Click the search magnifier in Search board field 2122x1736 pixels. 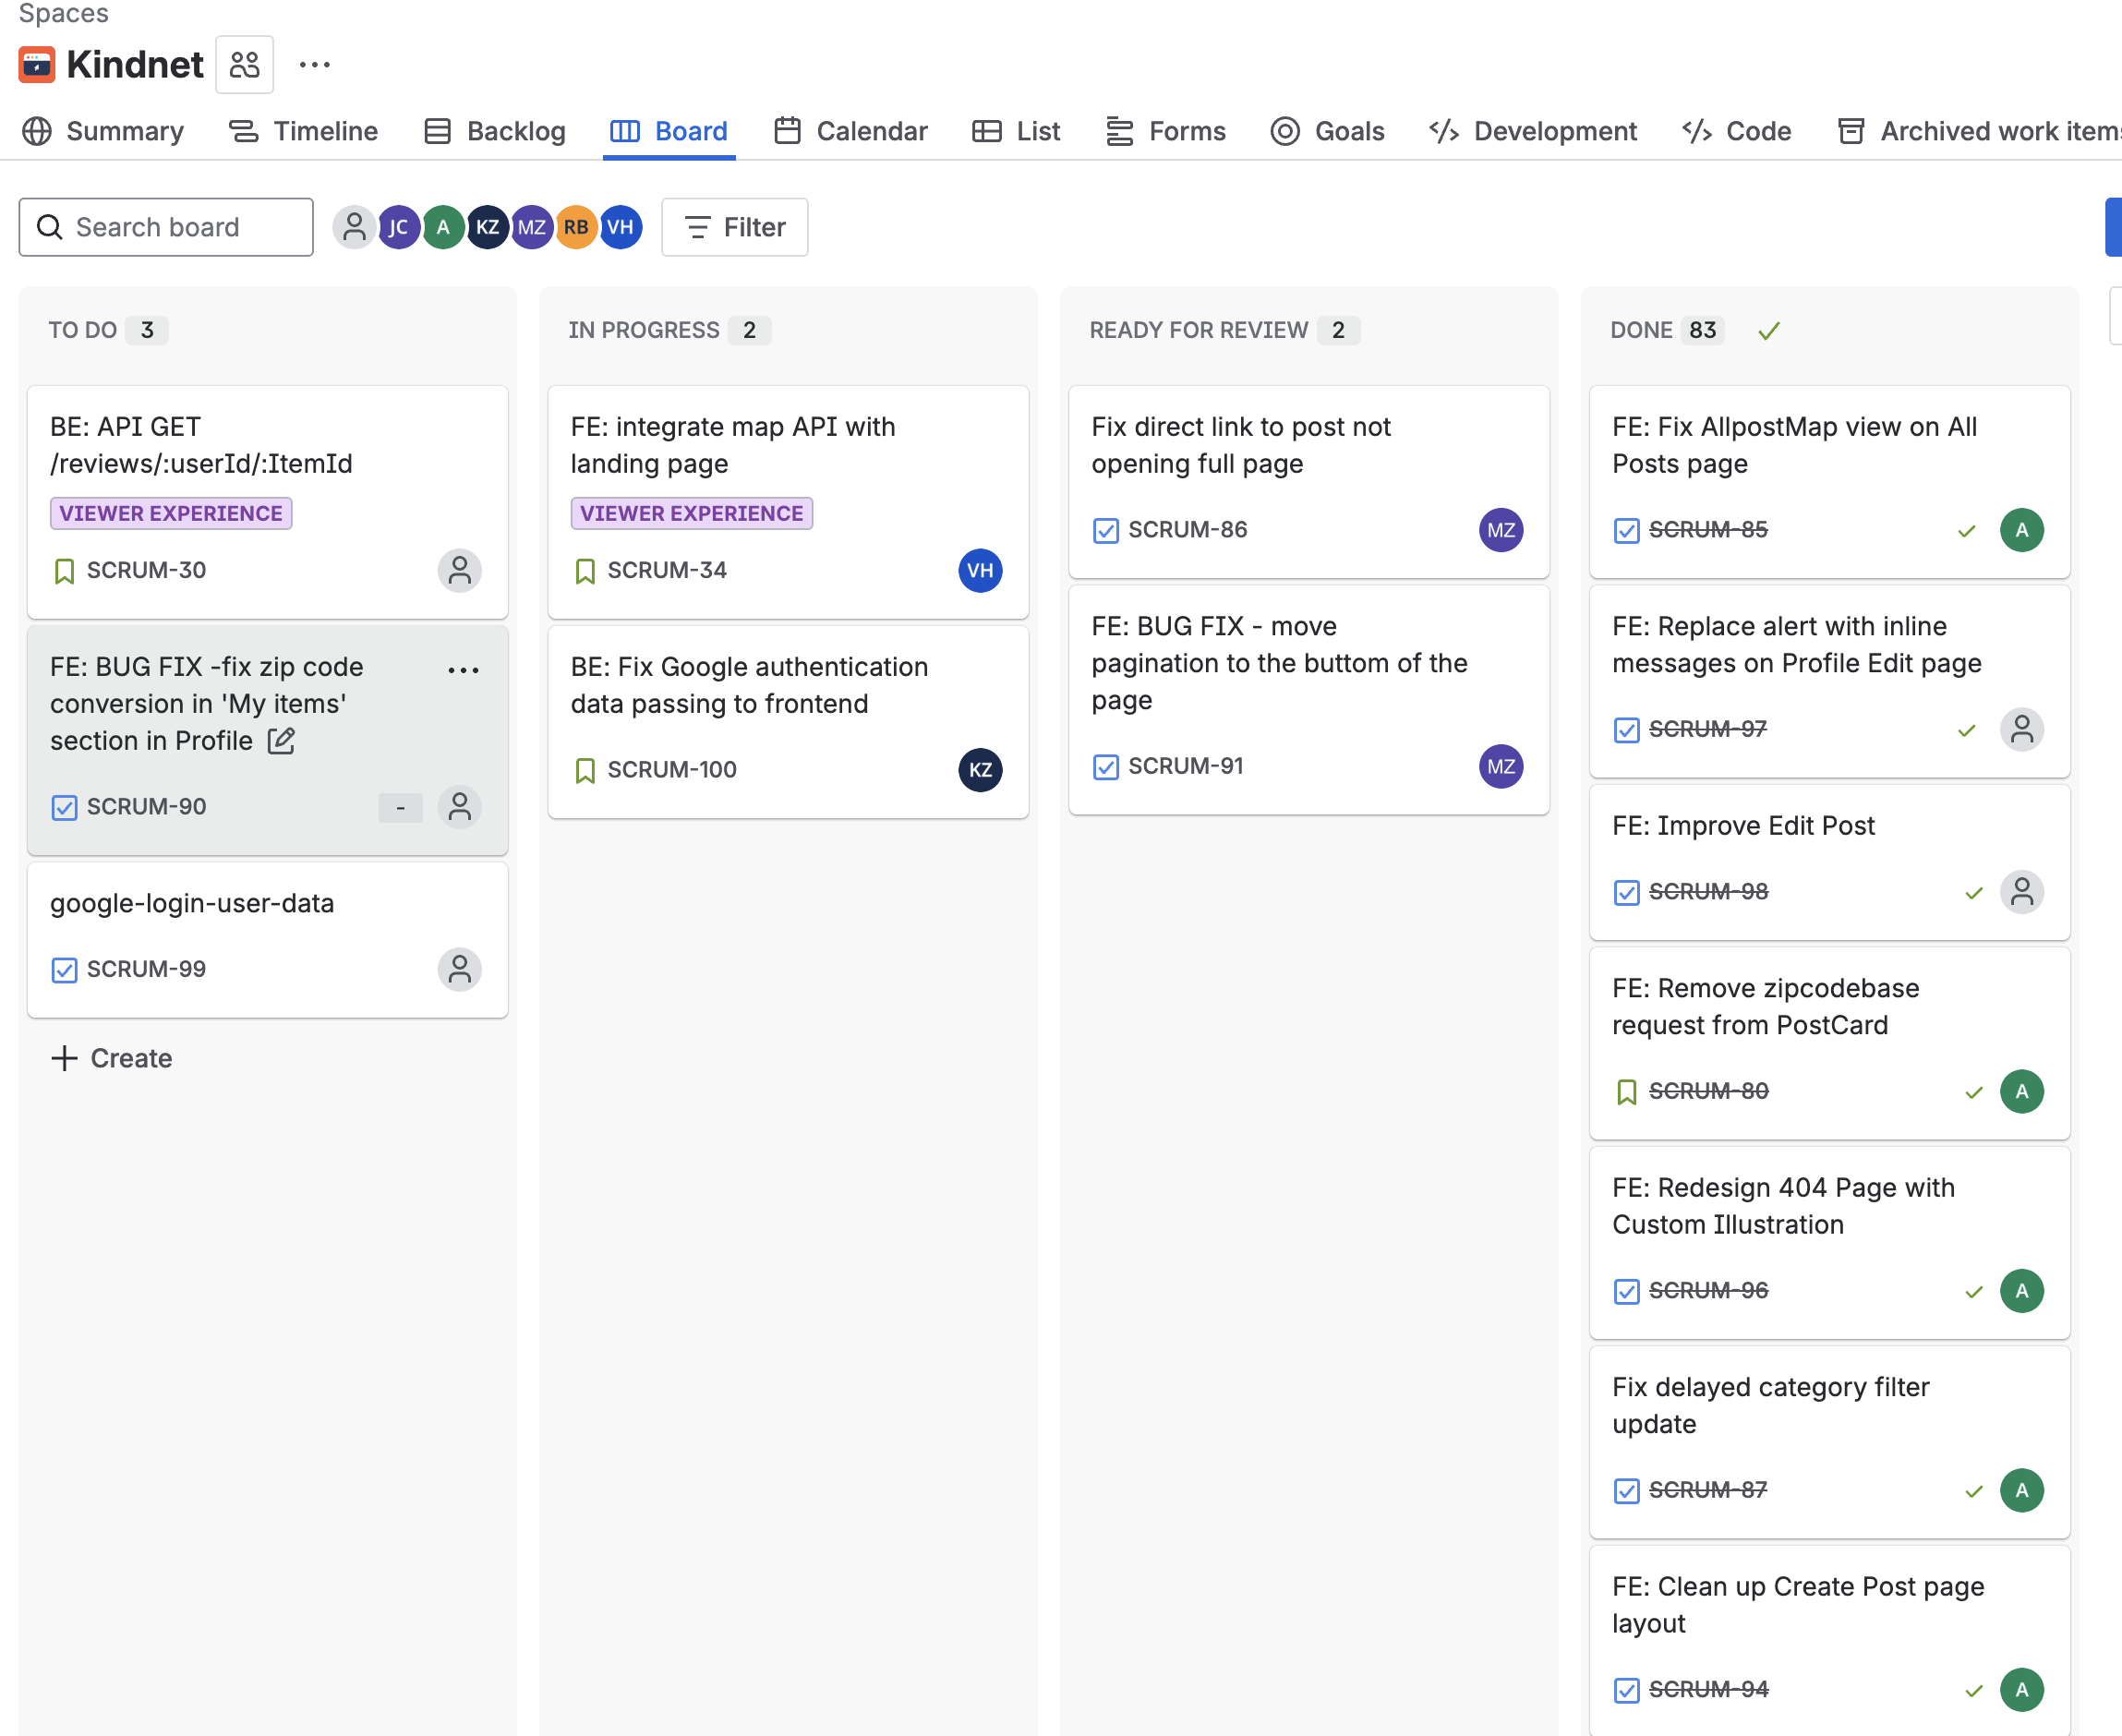pos(51,227)
